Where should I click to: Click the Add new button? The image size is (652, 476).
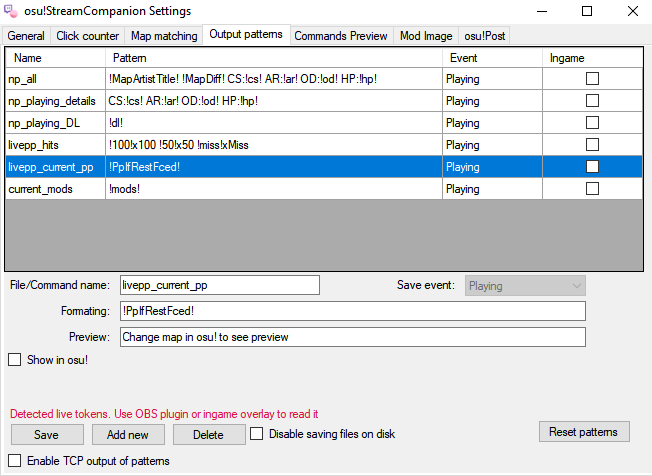[x=128, y=434]
